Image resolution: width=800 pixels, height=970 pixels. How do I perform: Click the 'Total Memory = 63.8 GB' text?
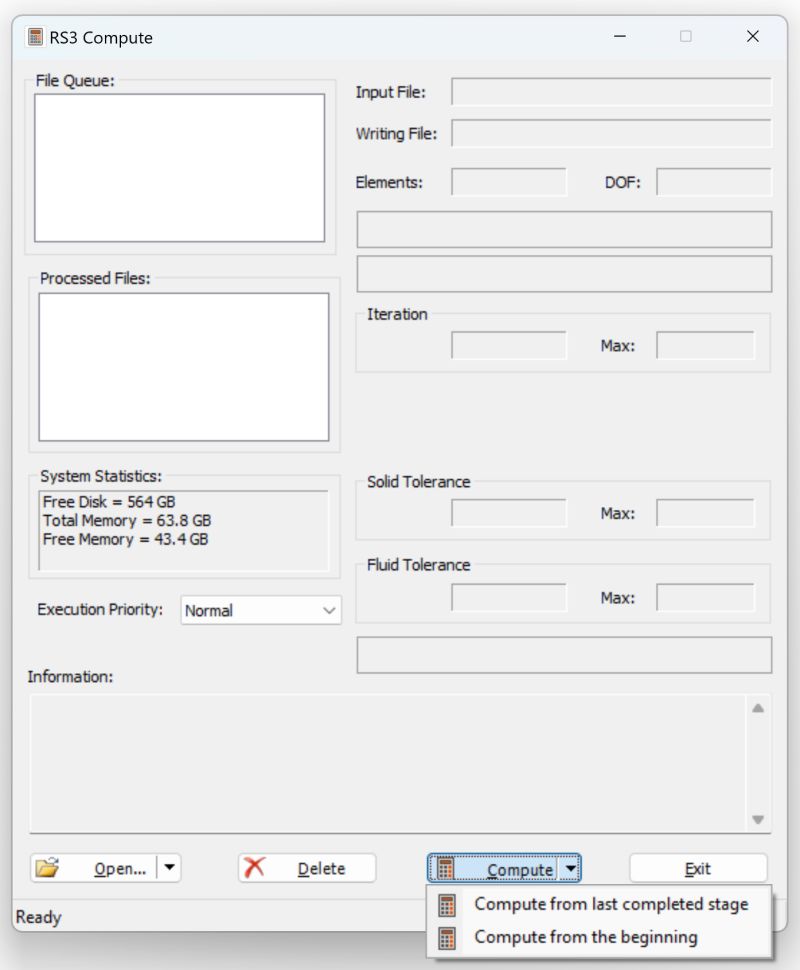click(127, 520)
